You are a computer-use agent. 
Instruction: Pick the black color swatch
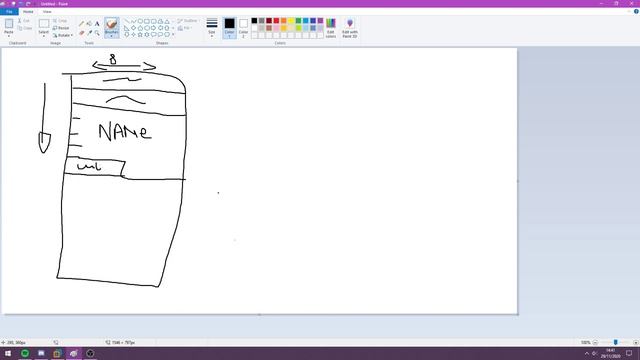click(x=254, y=20)
